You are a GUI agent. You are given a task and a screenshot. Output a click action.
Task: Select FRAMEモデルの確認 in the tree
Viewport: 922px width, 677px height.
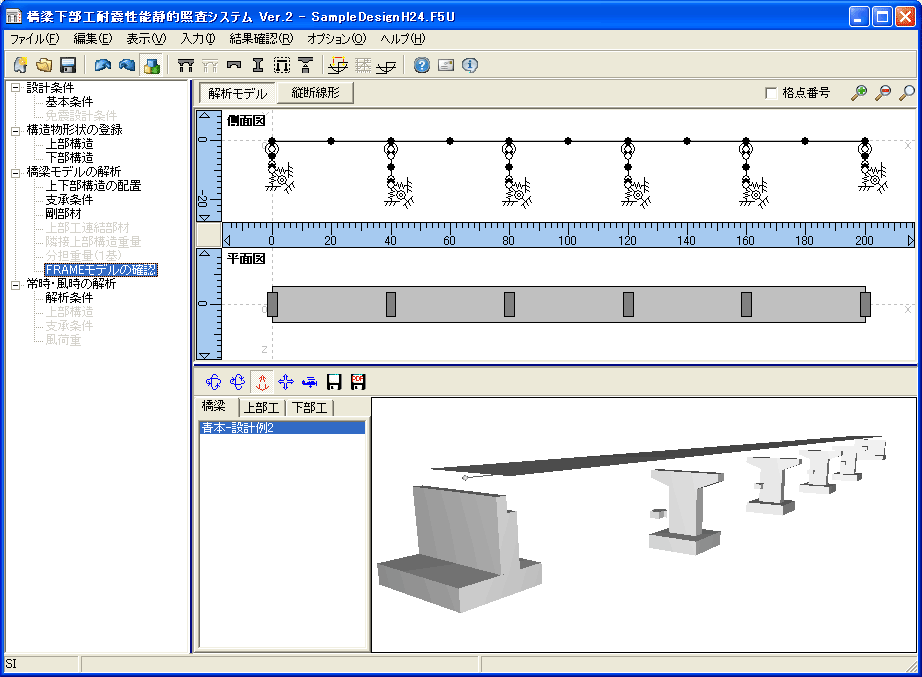(x=101, y=270)
